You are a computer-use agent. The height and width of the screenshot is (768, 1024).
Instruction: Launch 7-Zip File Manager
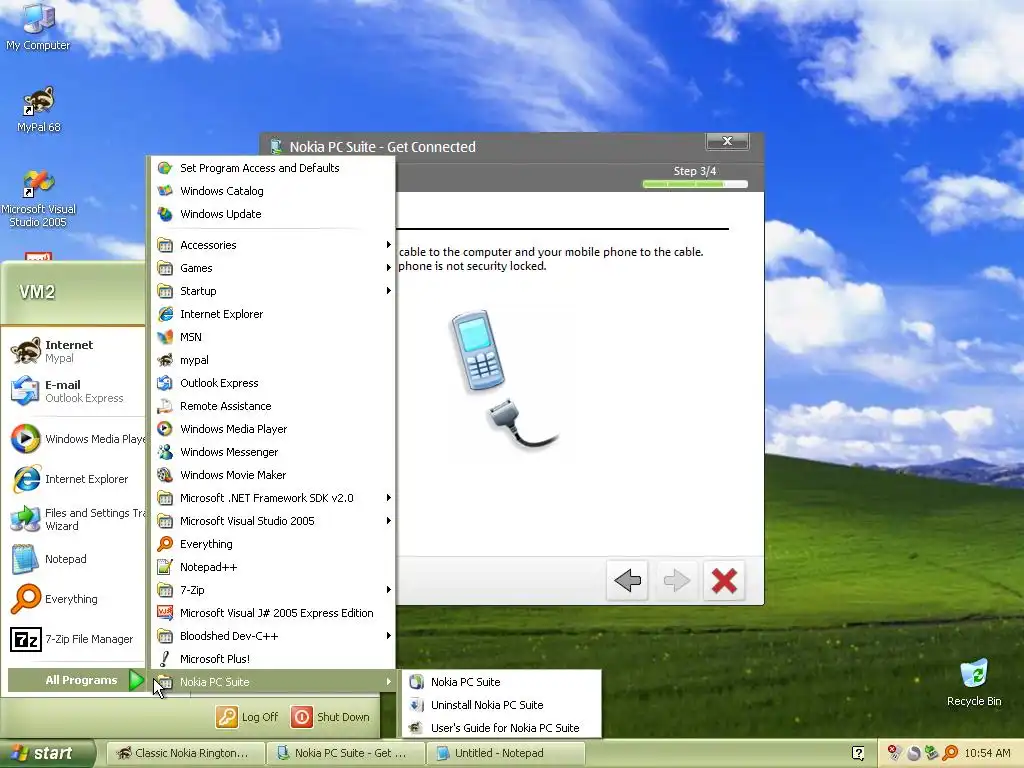[x=75, y=639]
